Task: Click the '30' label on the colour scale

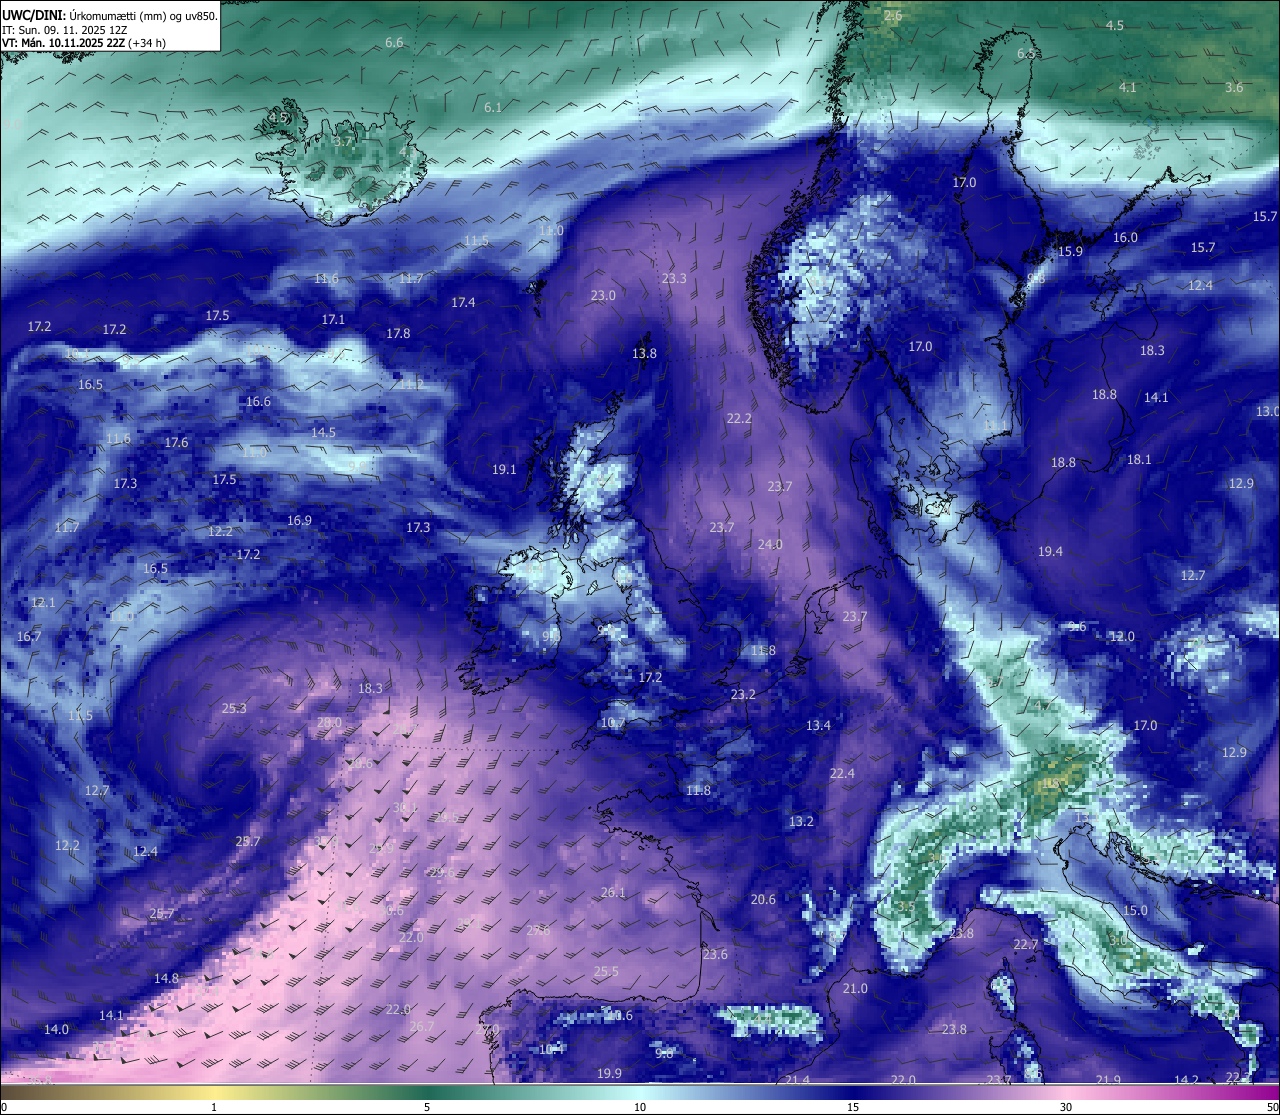Action: click(x=1066, y=1107)
